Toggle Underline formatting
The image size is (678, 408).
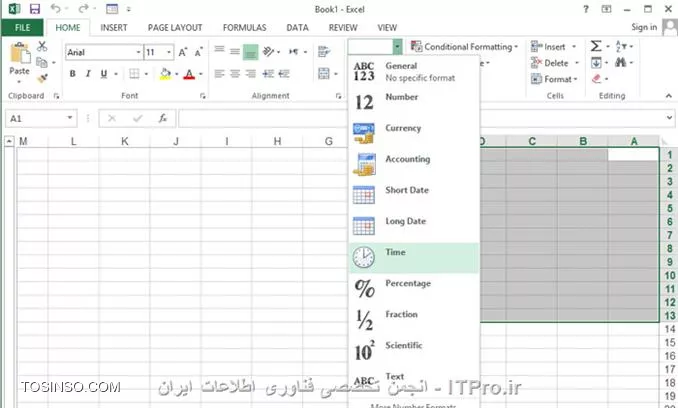coord(104,74)
